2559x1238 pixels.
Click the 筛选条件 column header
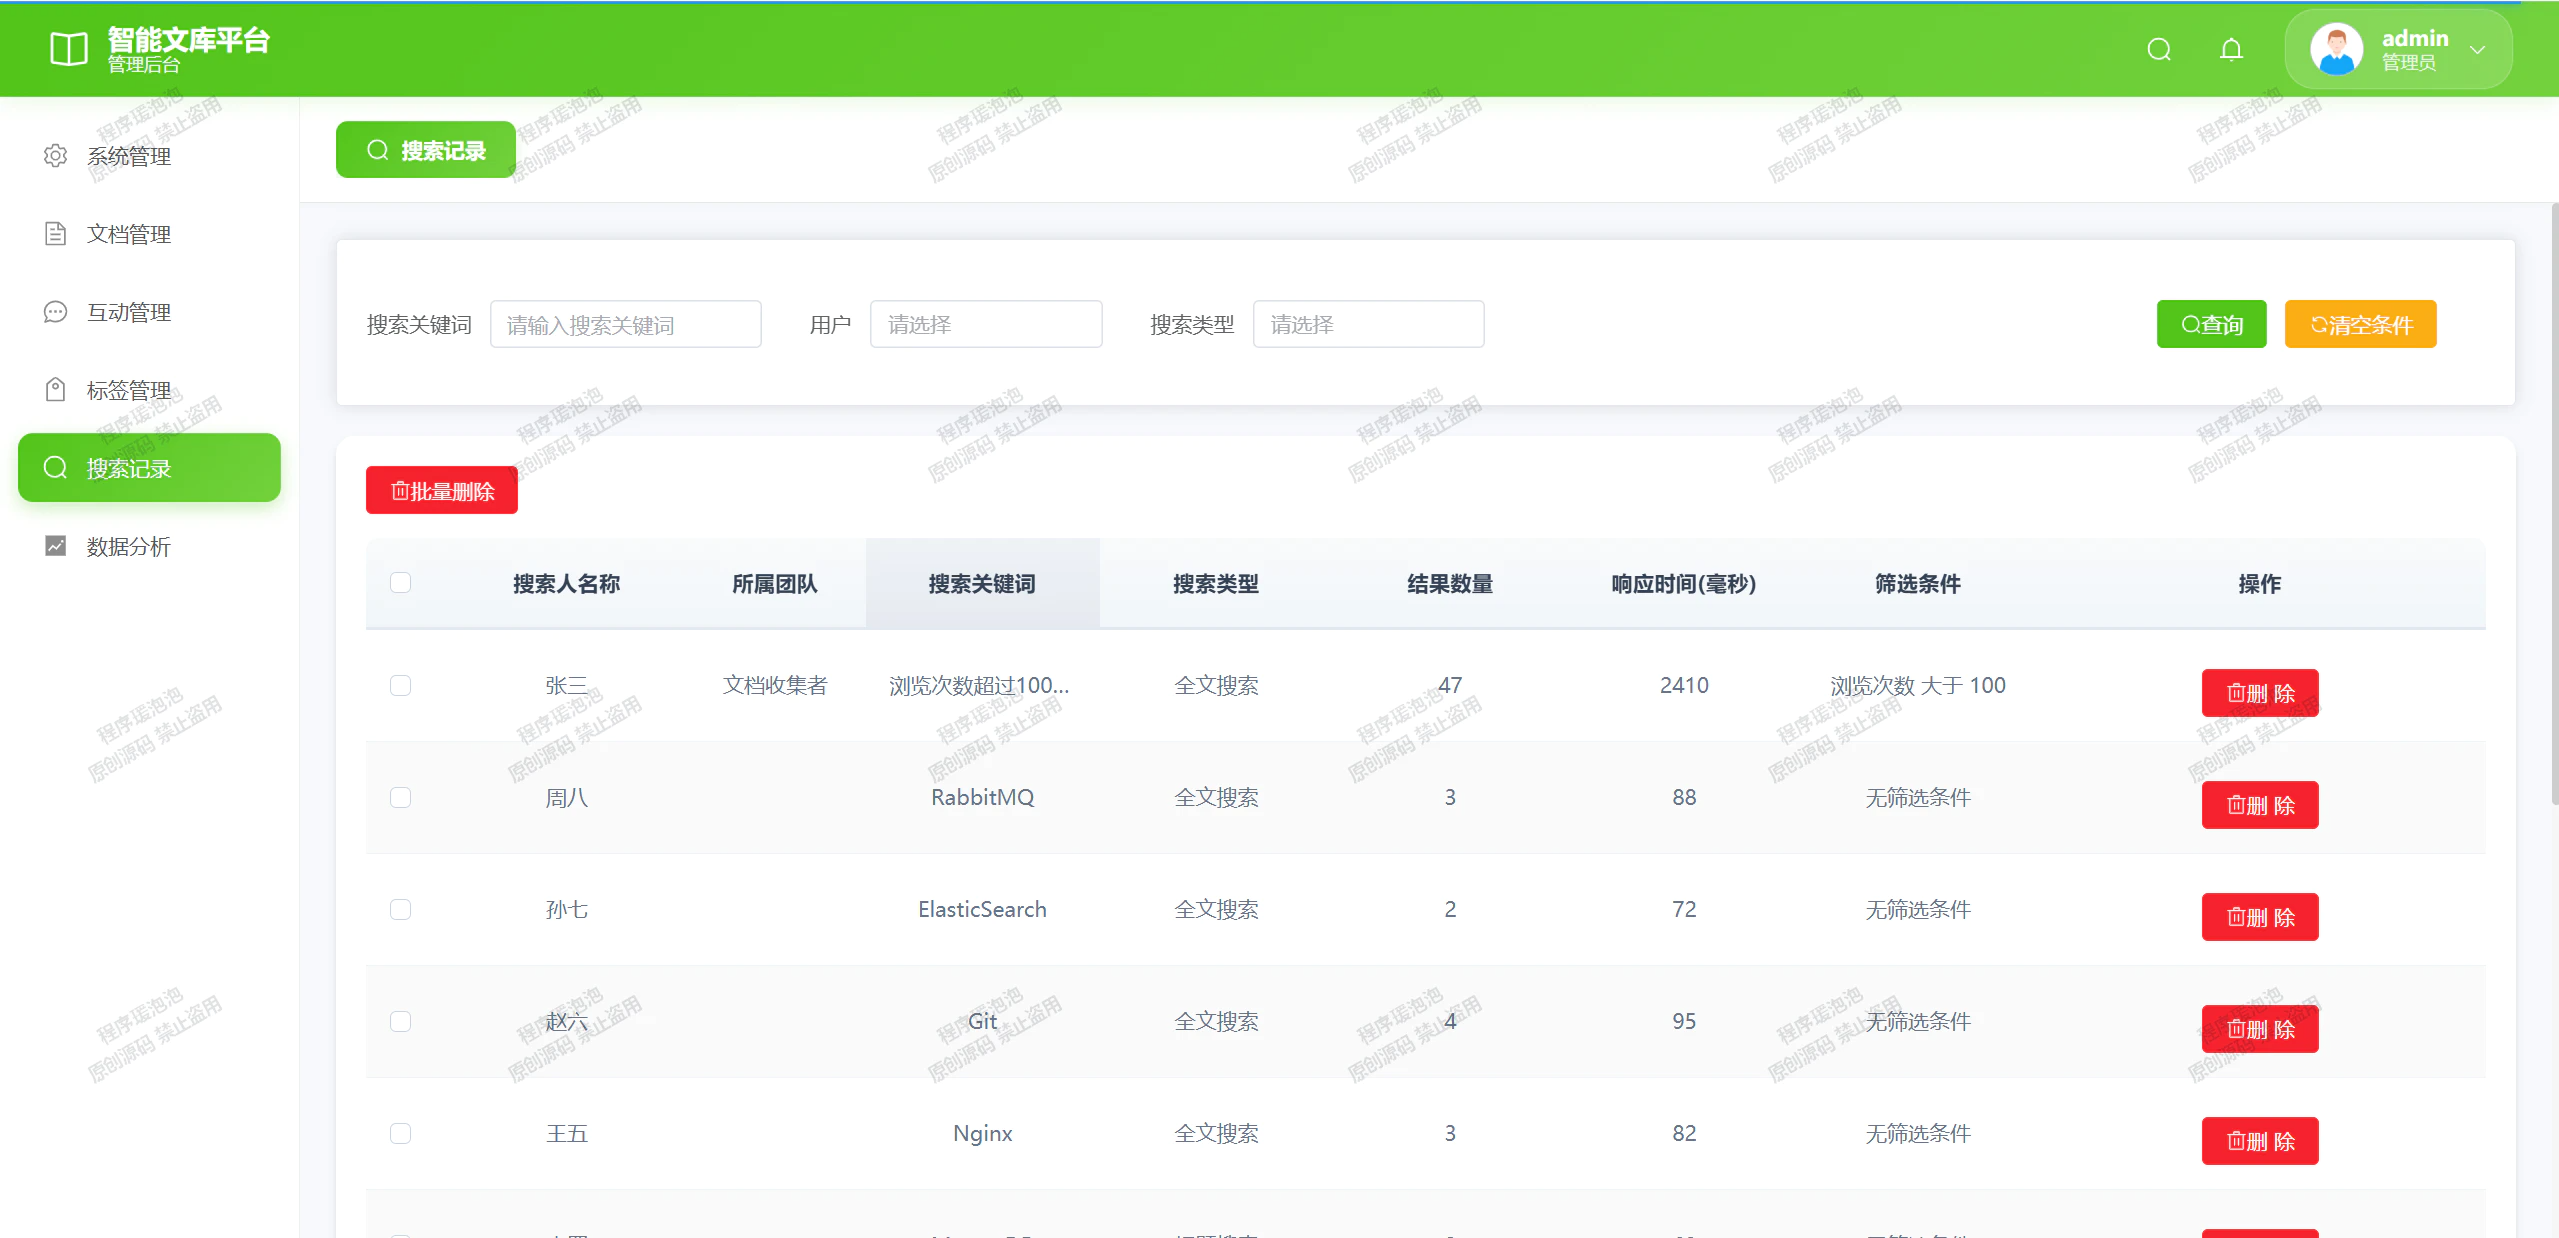(1918, 584)
